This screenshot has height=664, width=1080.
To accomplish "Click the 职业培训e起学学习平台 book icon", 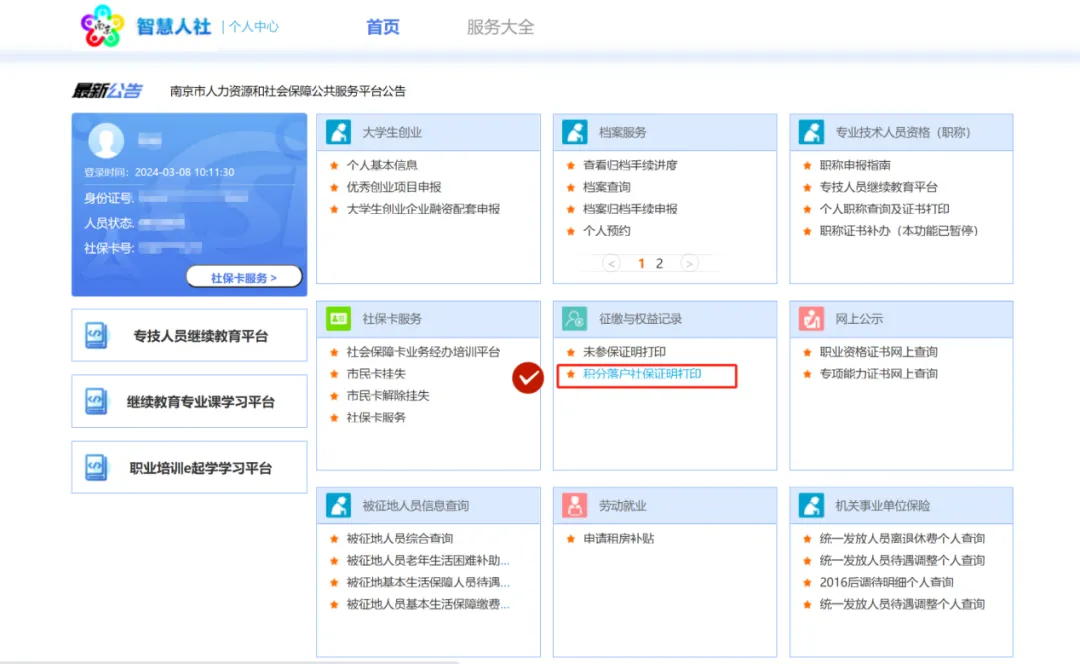I will (96, 468).
